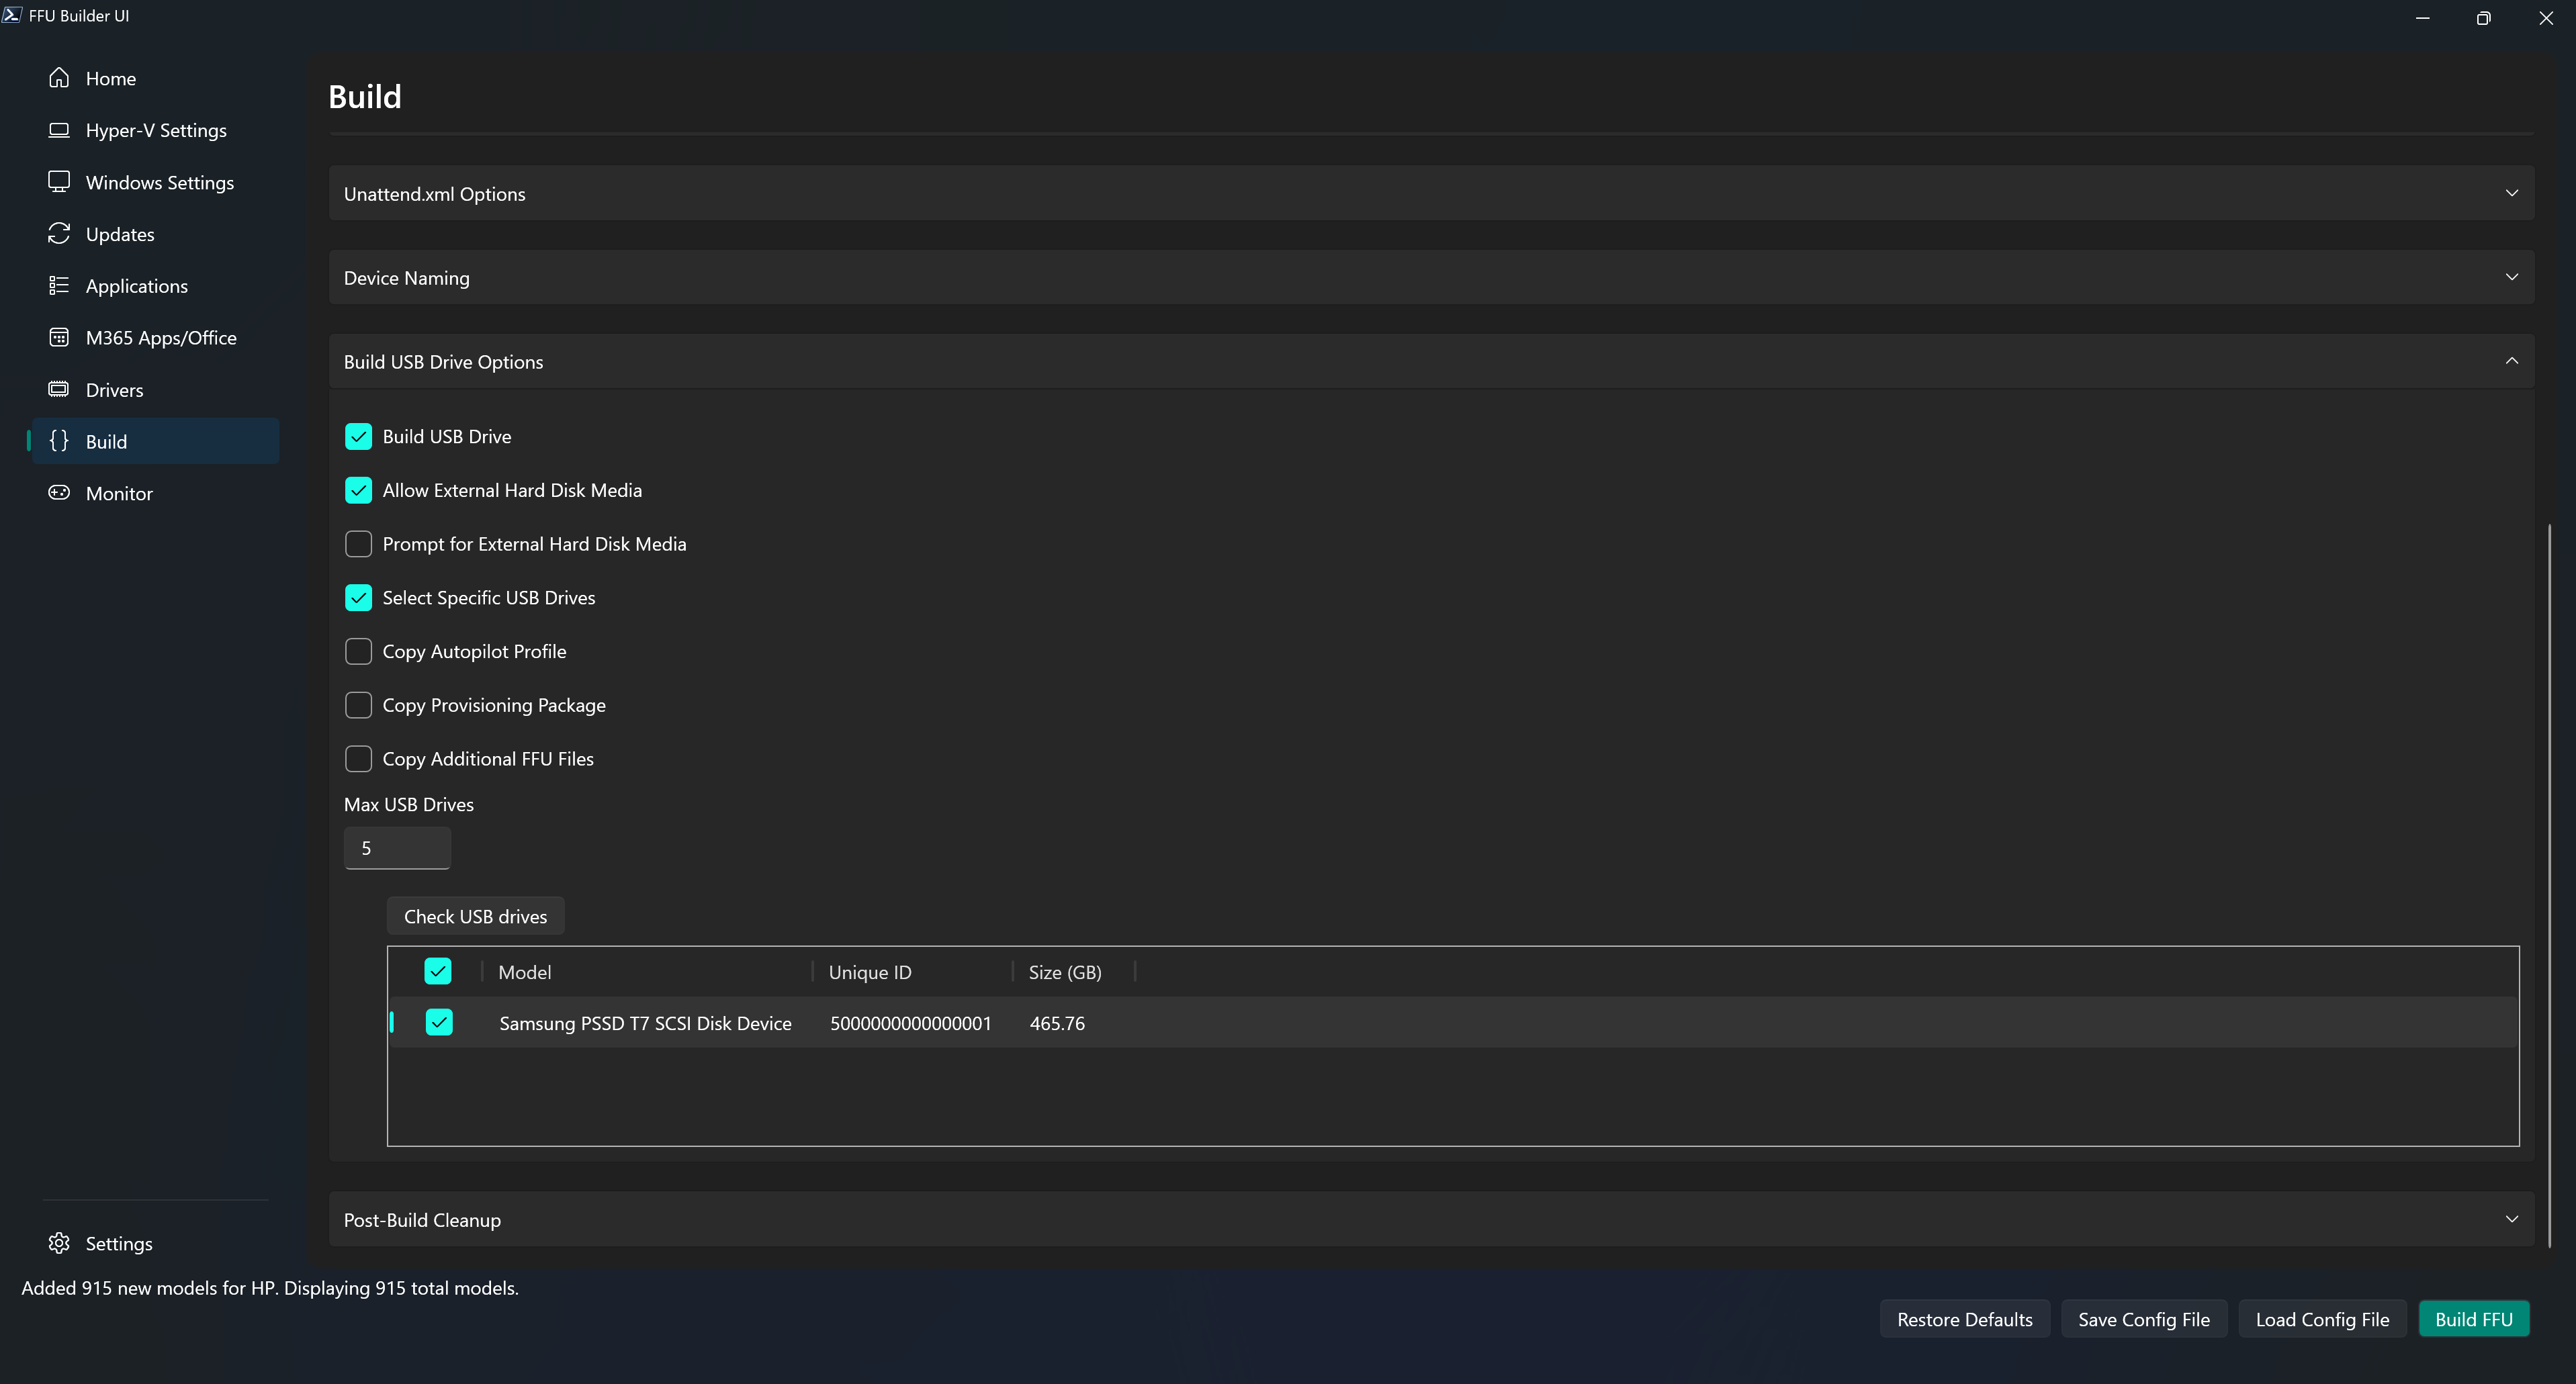Click the Max USB Drives input field
Image resolution: width=2576 pixels, height=1384 pixels.
pos(397,848)
